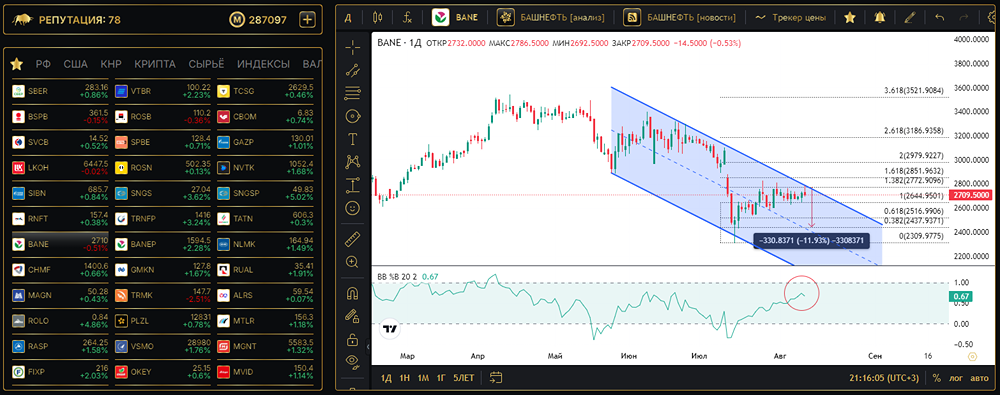The image size is (1000, 395).
Task: Toggle lock all drawings padlock
Action: 352,339
